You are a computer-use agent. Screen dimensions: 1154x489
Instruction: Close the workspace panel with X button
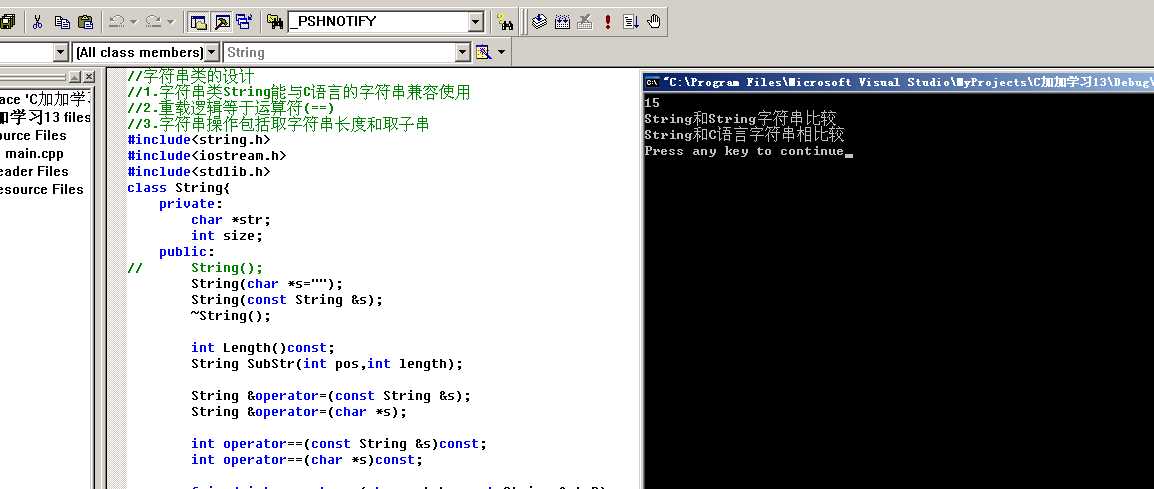pos(88,77)
